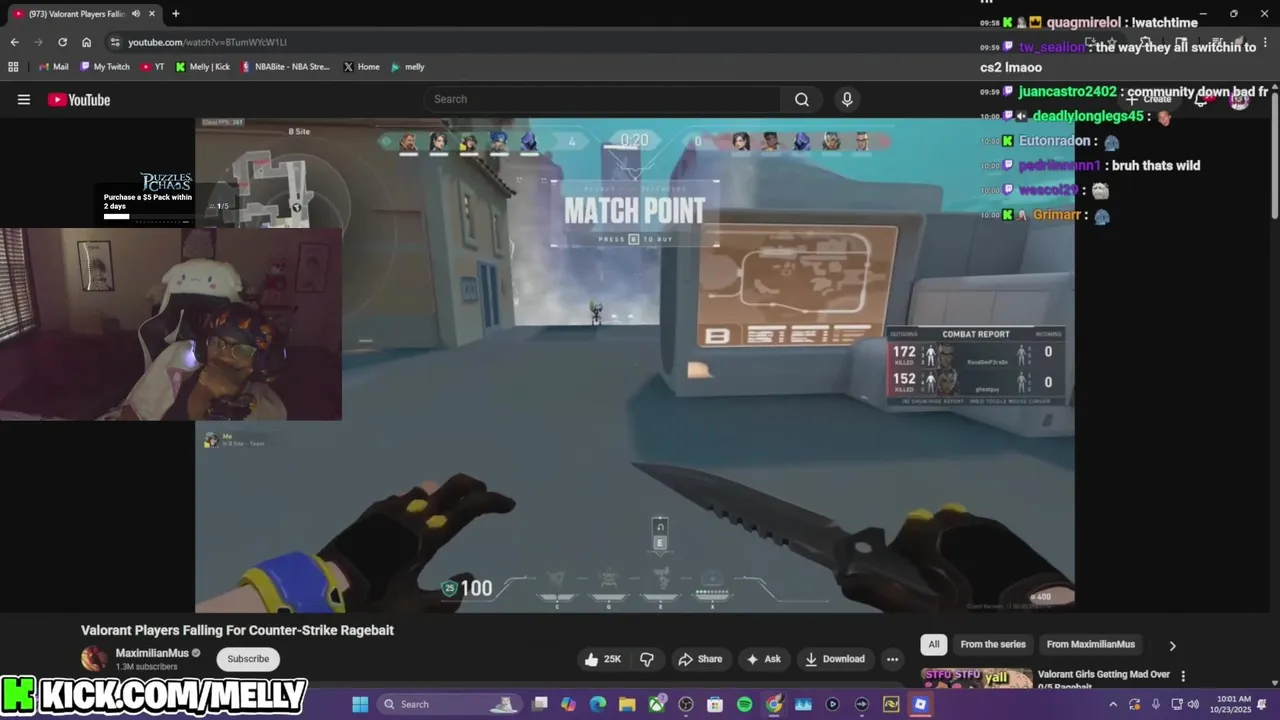Viewport: 1280px width, 720px height.
Task: Open Microsoft Store from taskbar
Action: click(x=715, y=704)
